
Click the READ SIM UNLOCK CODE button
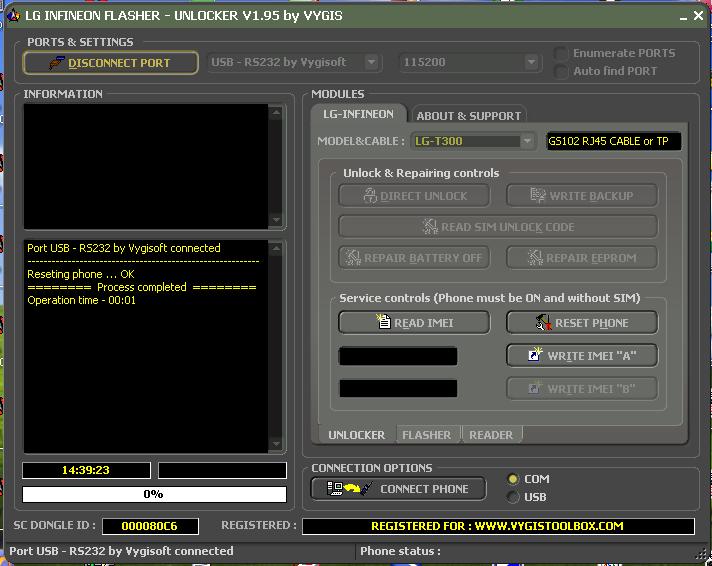(x=498, y=227)
